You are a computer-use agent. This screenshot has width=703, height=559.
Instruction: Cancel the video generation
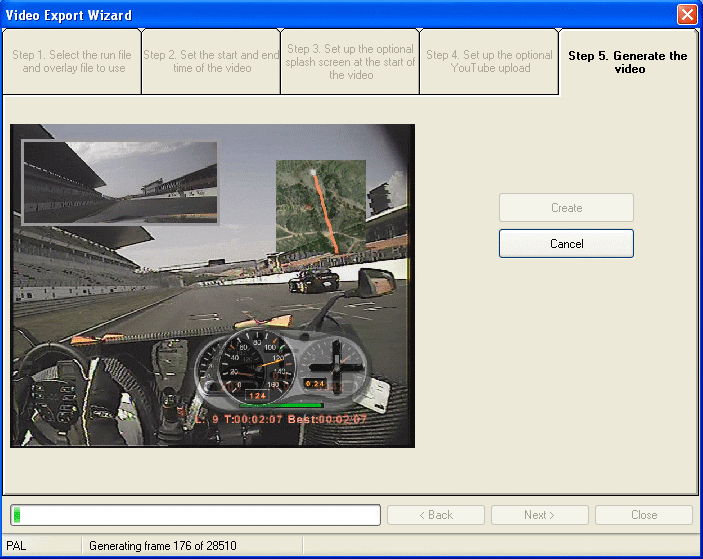click(x=566, y=244)
